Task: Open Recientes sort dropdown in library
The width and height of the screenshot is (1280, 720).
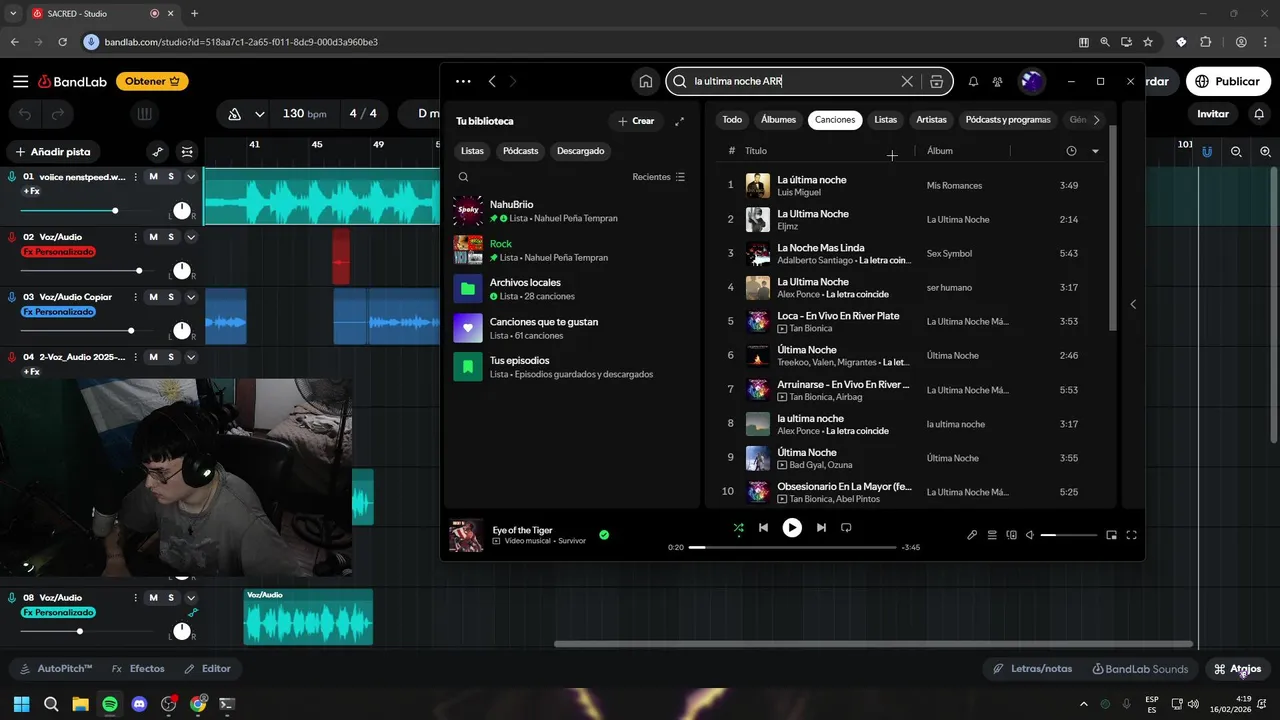Action: pyautogui.click(x=659, y=177)
